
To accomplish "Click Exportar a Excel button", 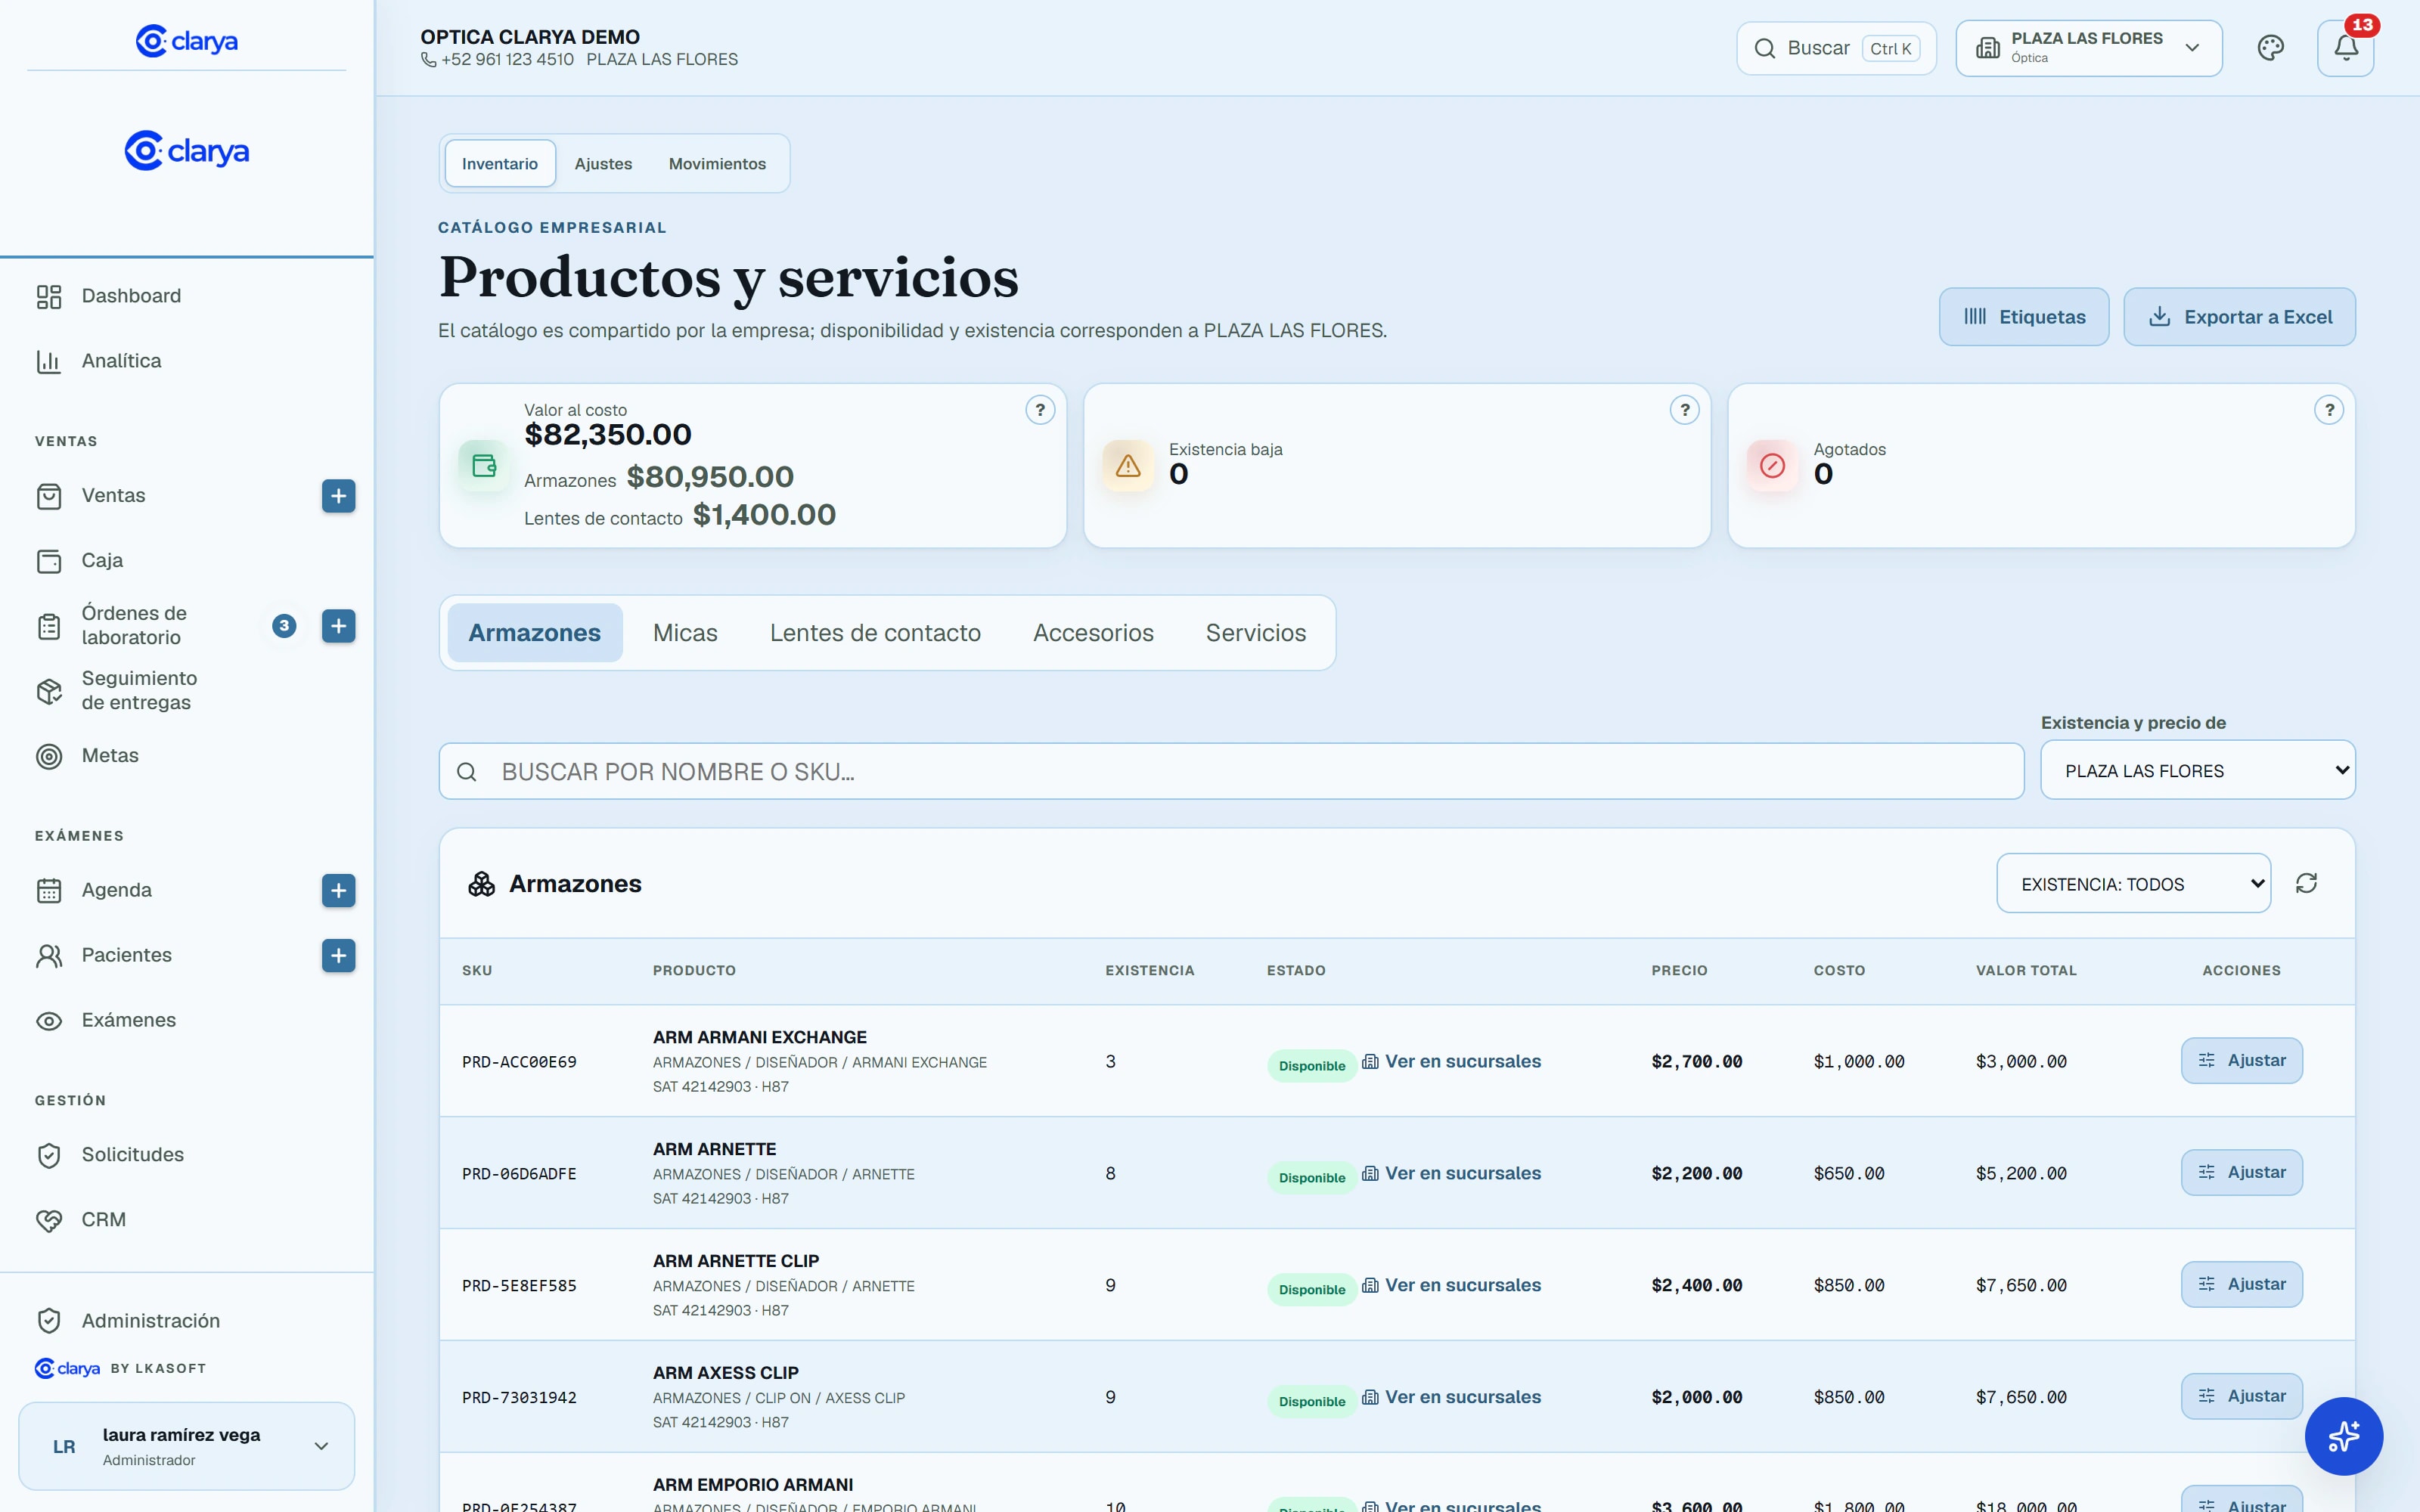I will coord(2239,317).
